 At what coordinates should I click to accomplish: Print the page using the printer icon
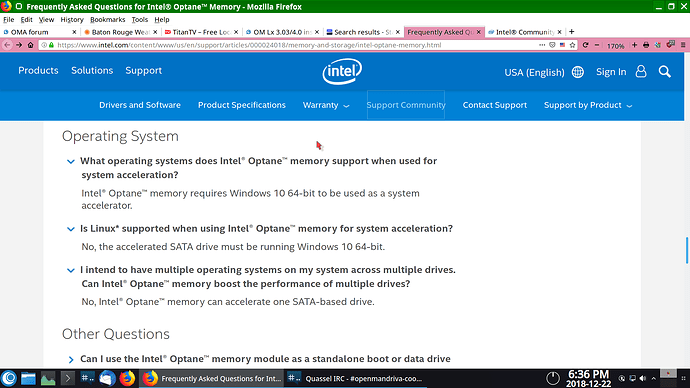(646, 45)
